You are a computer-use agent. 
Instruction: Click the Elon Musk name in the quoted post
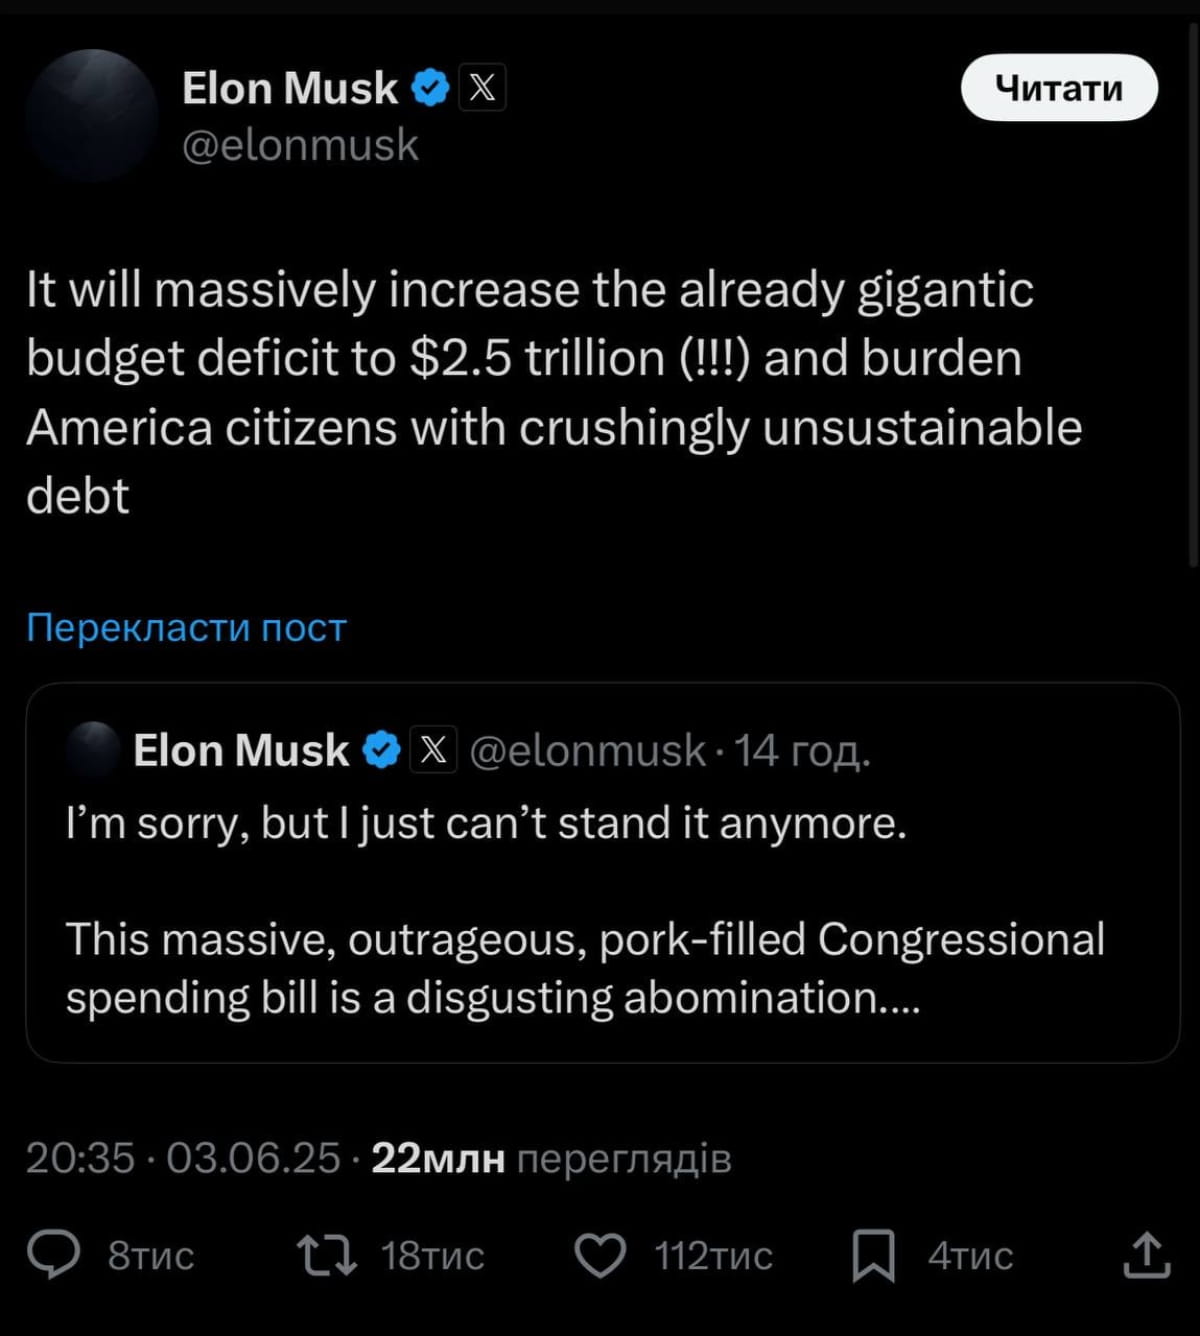241,750
